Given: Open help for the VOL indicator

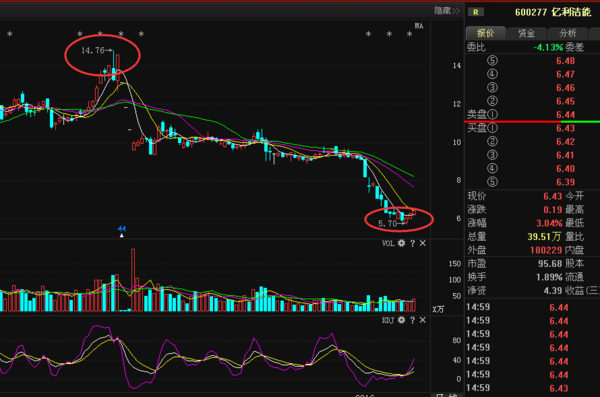Looking at the screenshot, I should pyautogui.click(x=412, y=243).
